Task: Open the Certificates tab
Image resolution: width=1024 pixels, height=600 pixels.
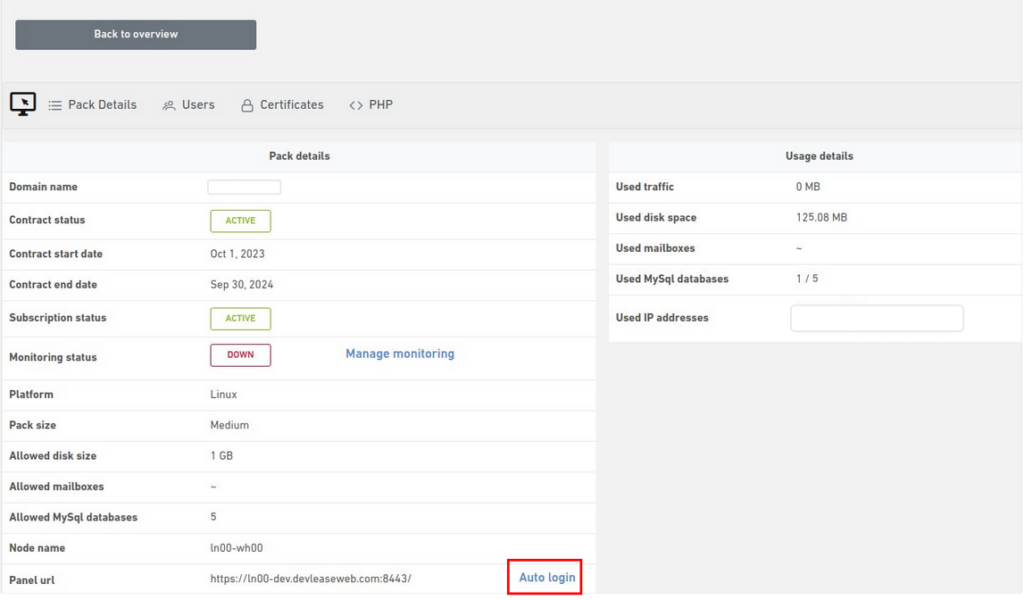Action: [282, 105]
